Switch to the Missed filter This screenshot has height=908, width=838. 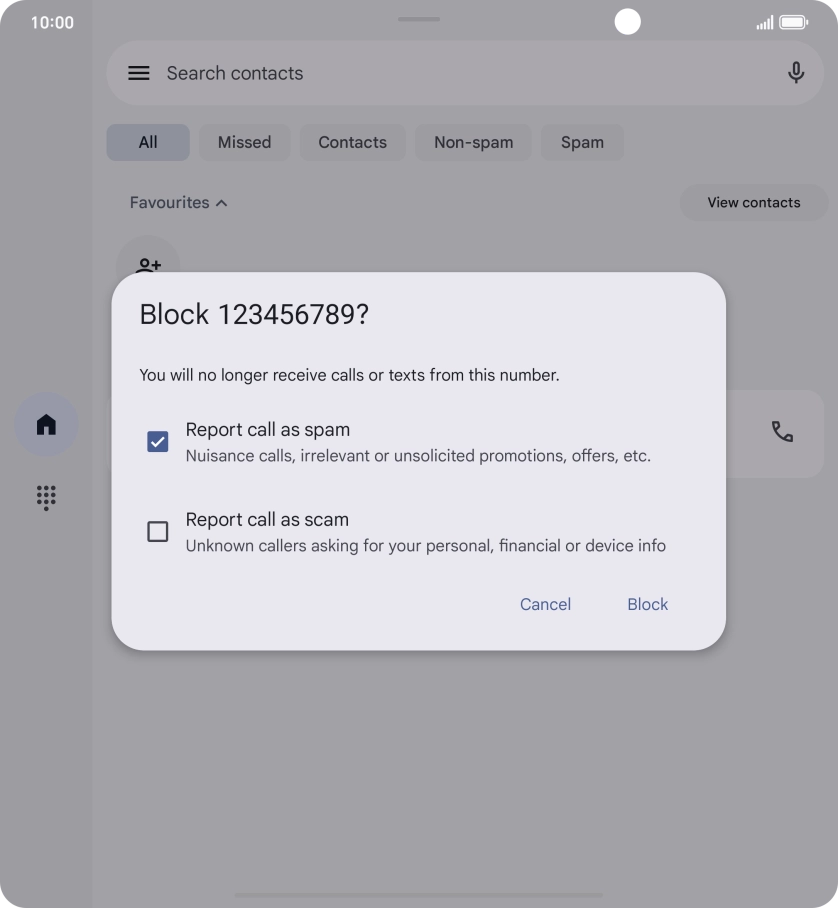[x=244, y=142]
